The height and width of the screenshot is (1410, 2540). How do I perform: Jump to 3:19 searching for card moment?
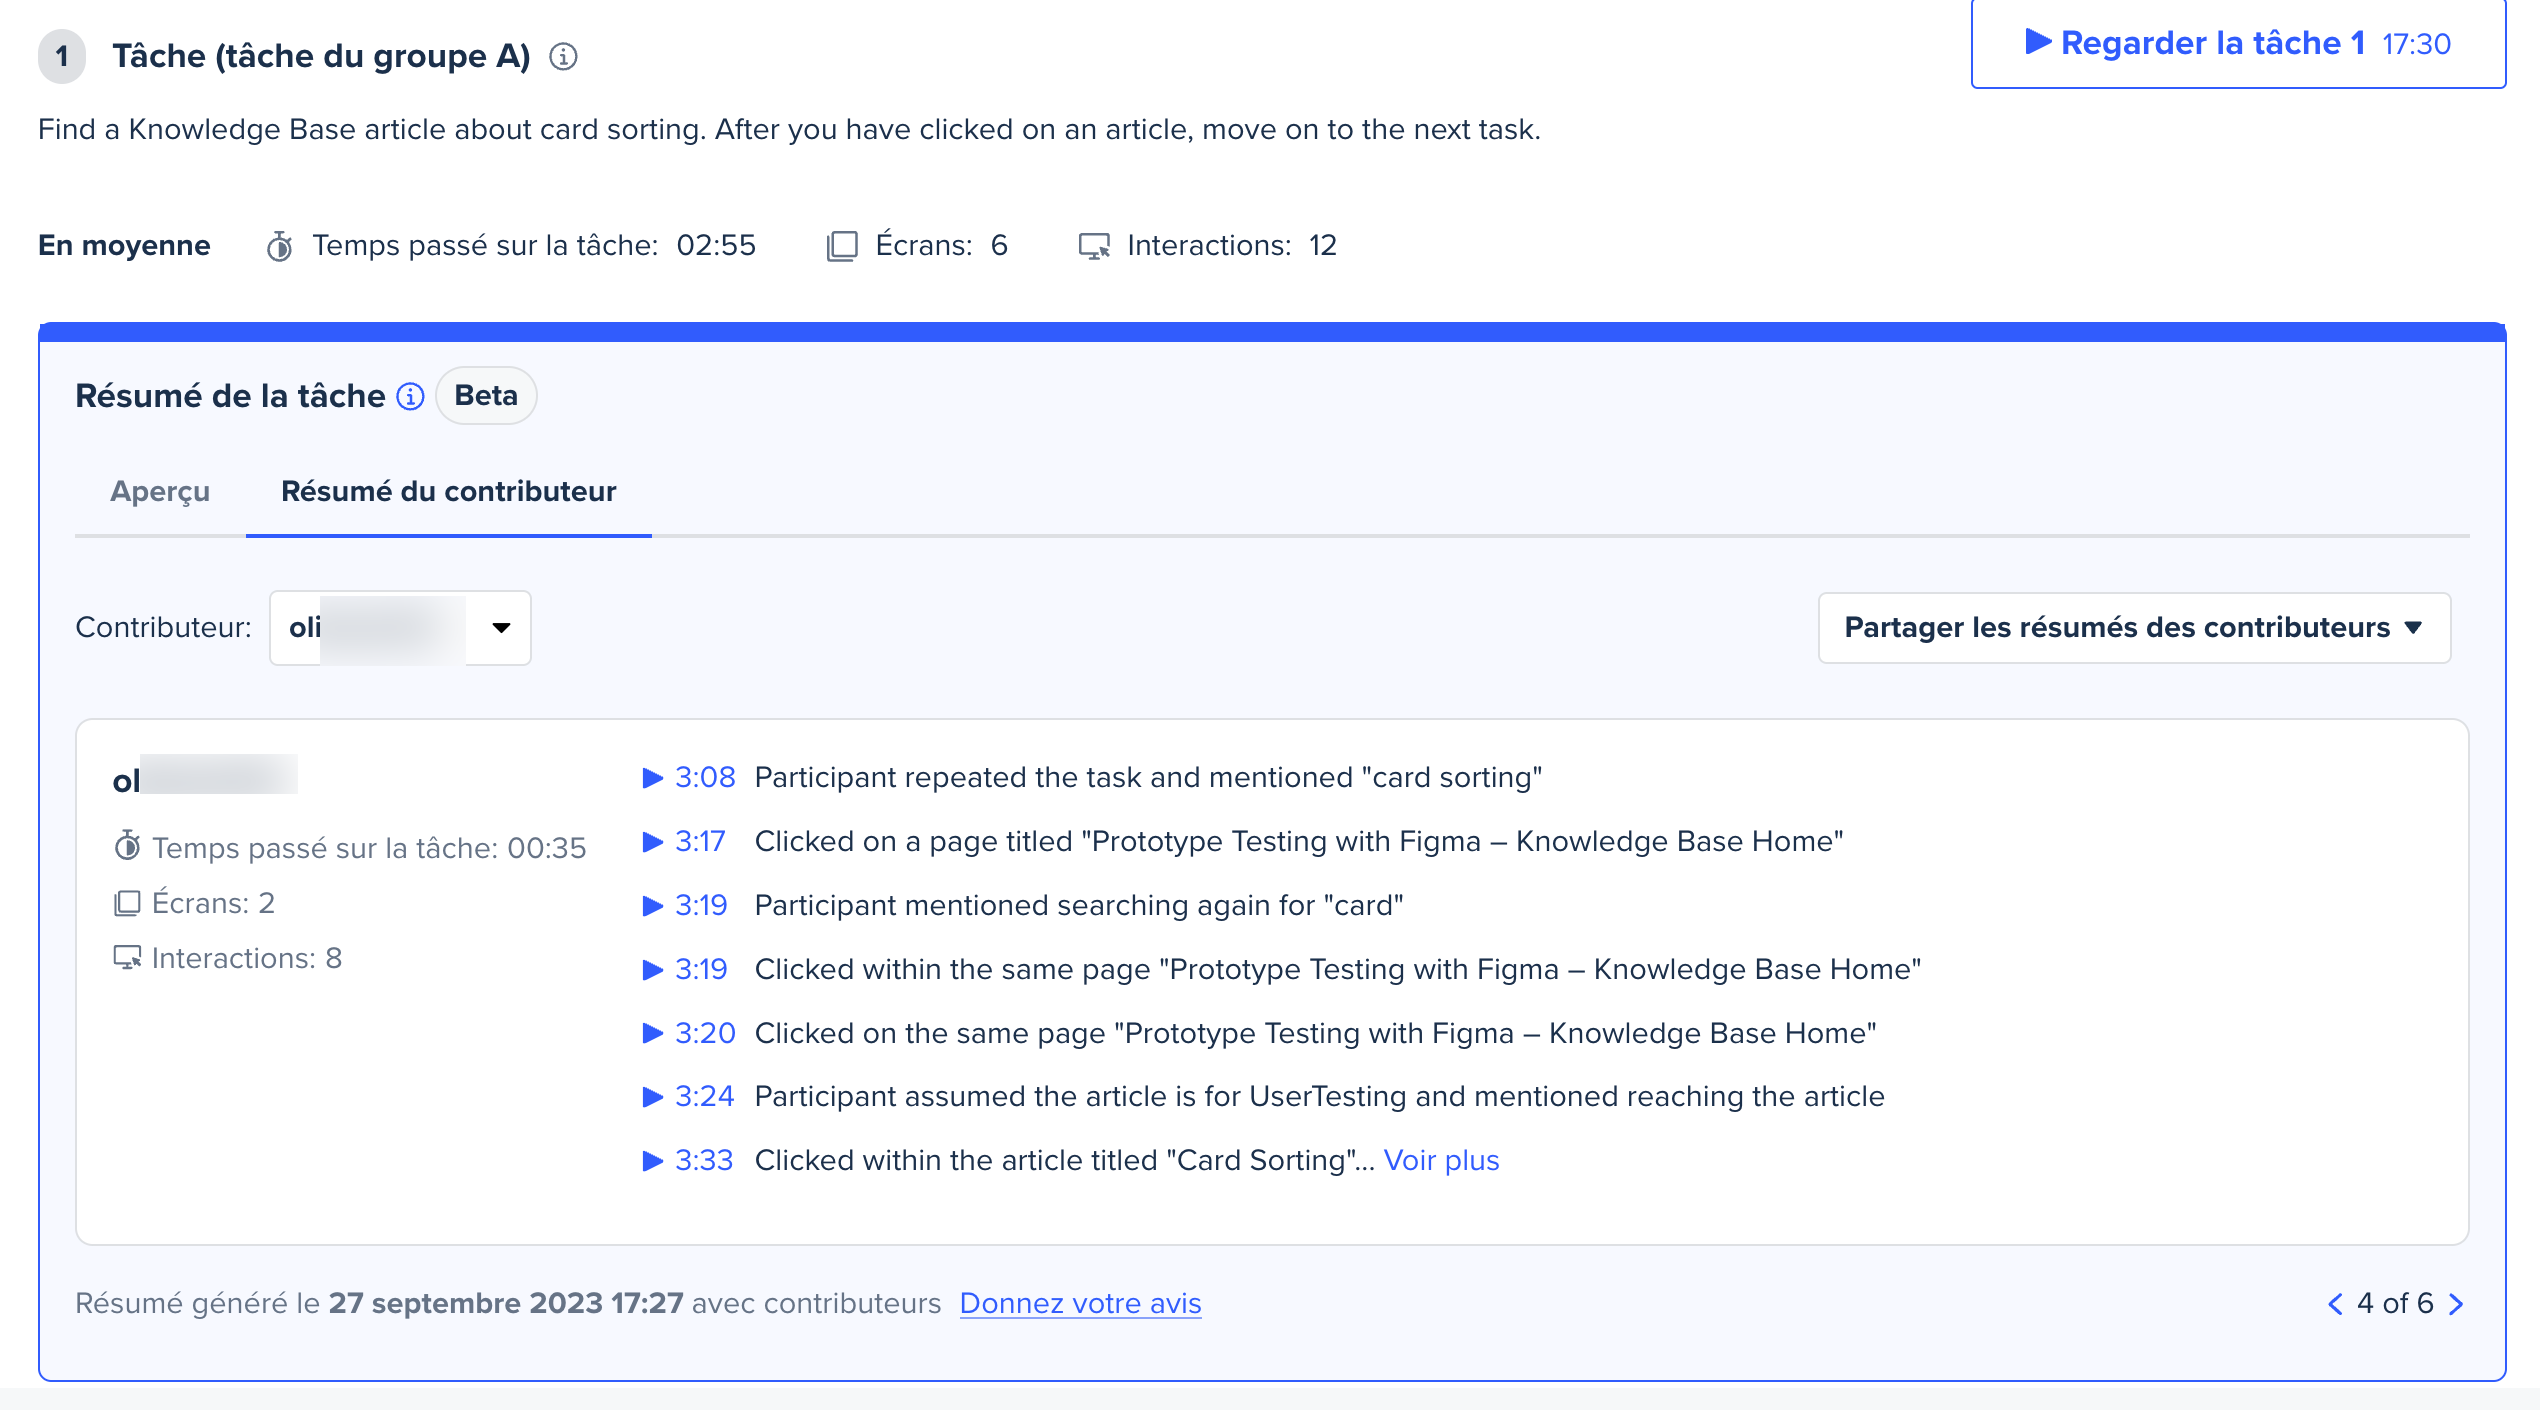tap(686, 905)
